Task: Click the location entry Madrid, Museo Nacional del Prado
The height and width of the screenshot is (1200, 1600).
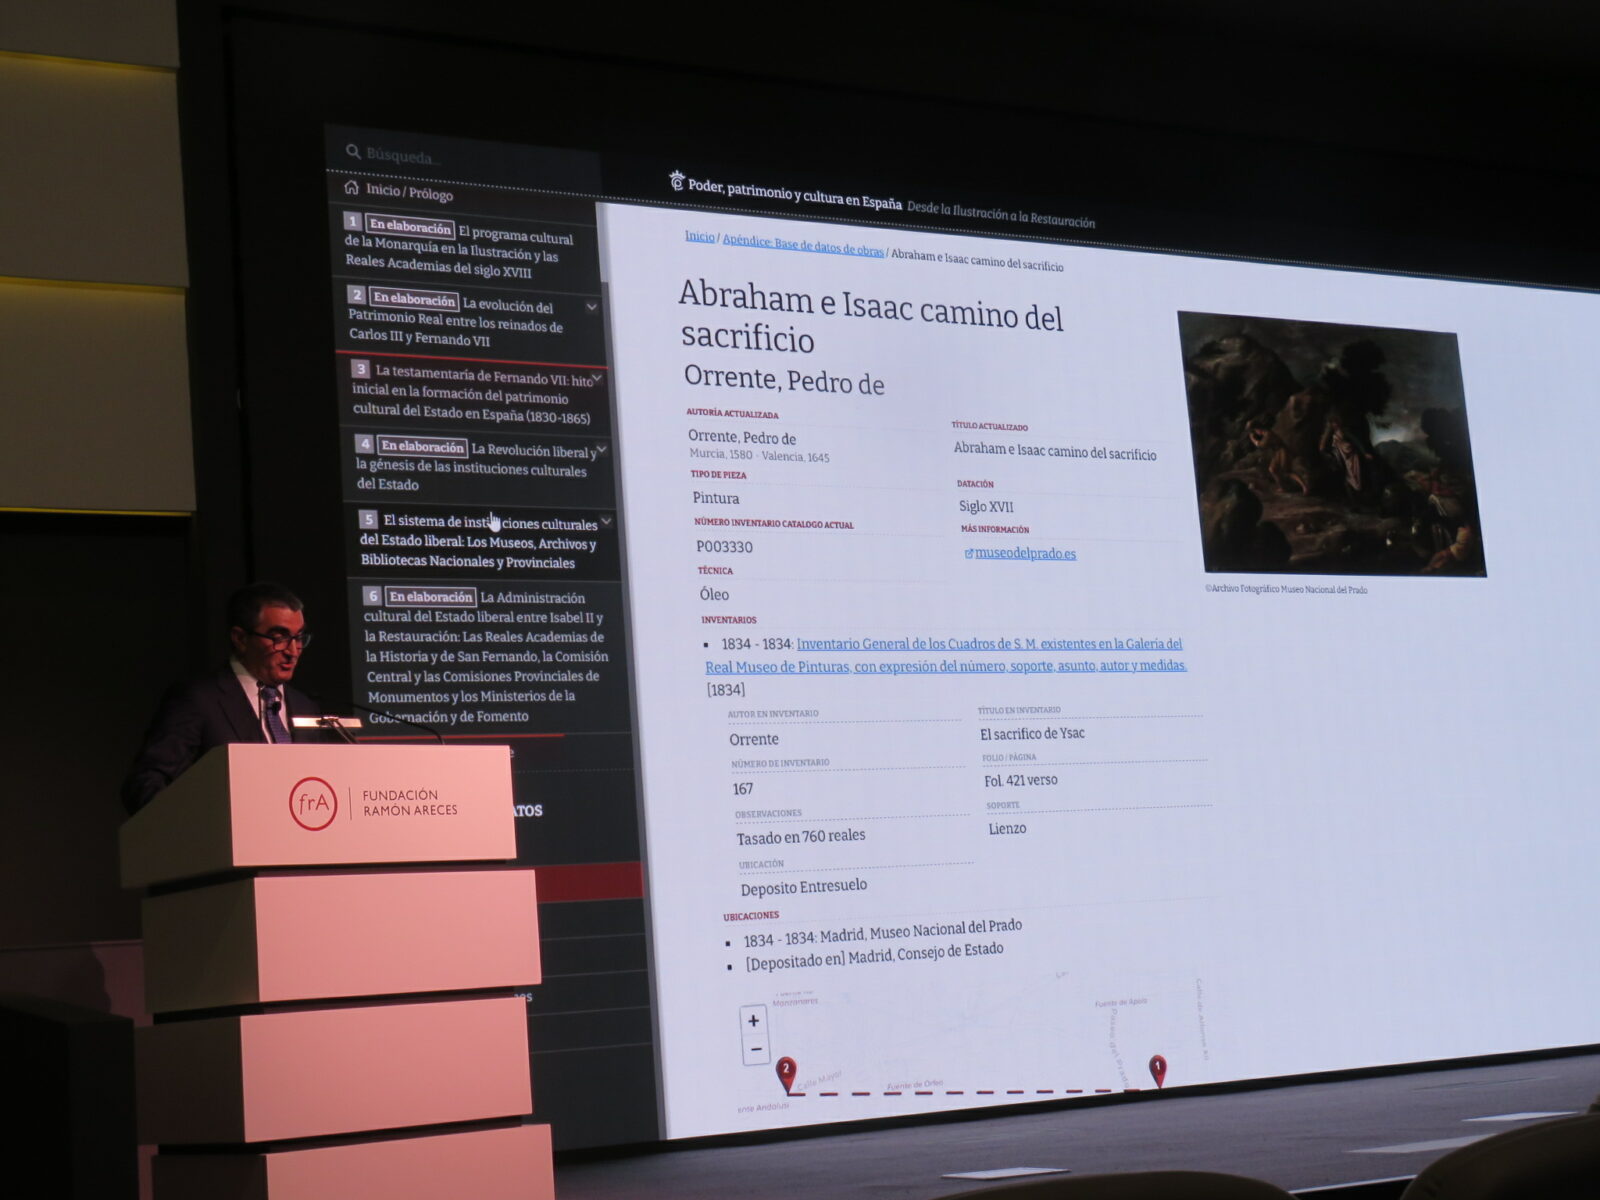Action: pos(921,933)
